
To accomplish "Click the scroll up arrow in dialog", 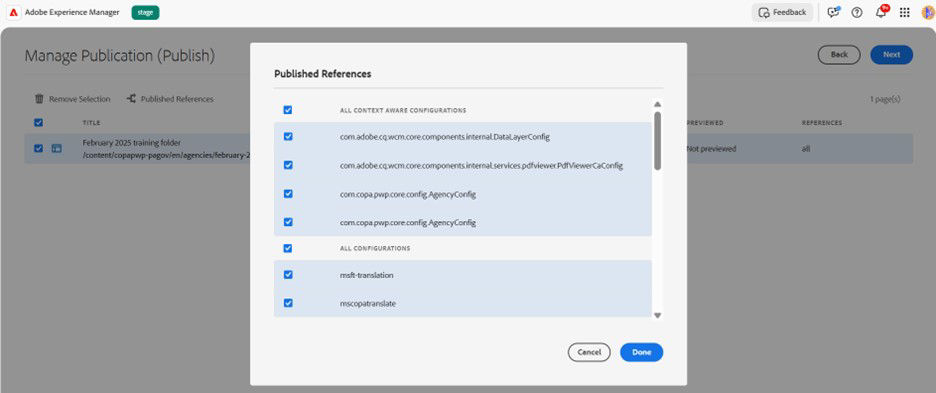I will pyautogui.click(x=657, y=105).
